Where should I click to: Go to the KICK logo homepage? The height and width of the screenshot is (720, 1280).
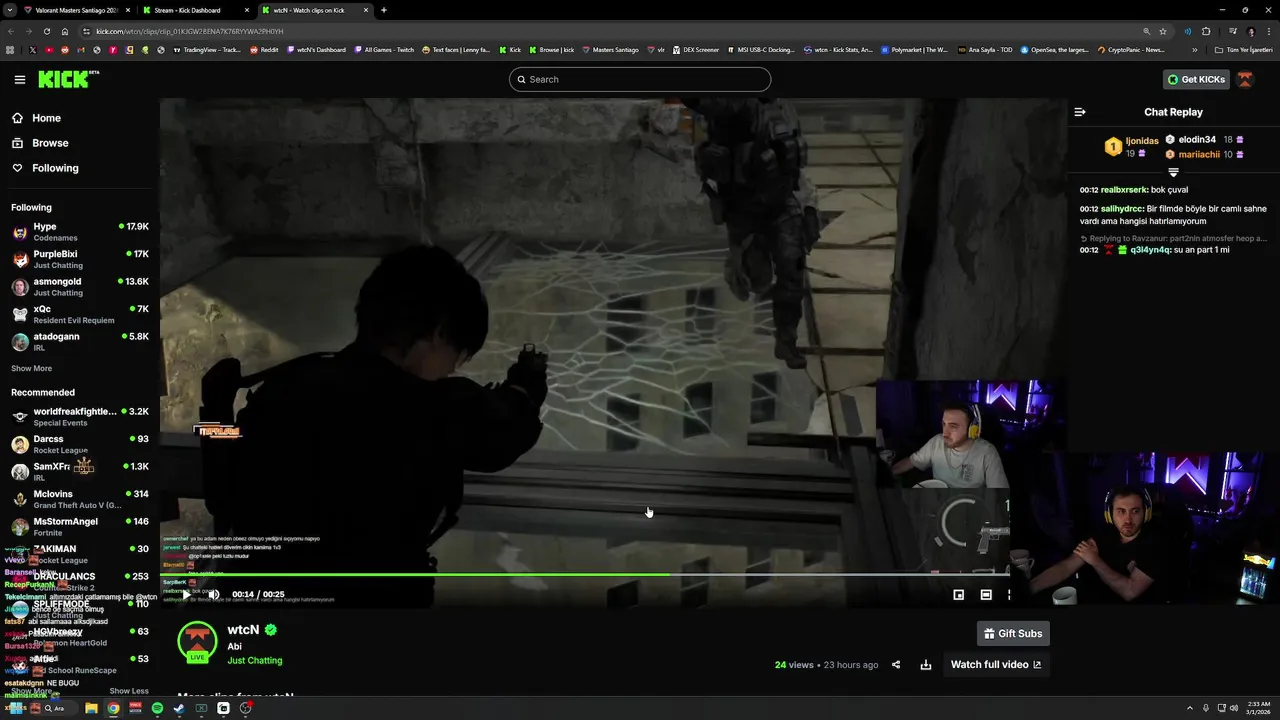69,79
